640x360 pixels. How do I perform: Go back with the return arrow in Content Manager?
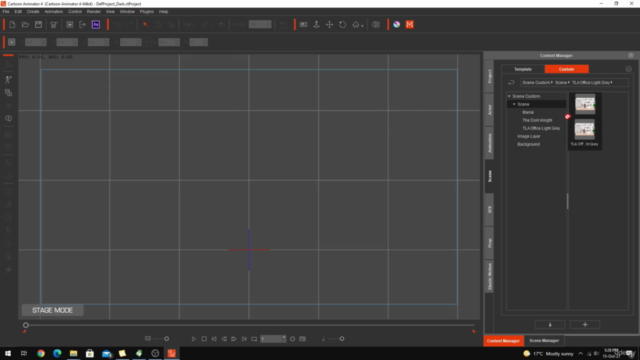click(x=511, y=82)
